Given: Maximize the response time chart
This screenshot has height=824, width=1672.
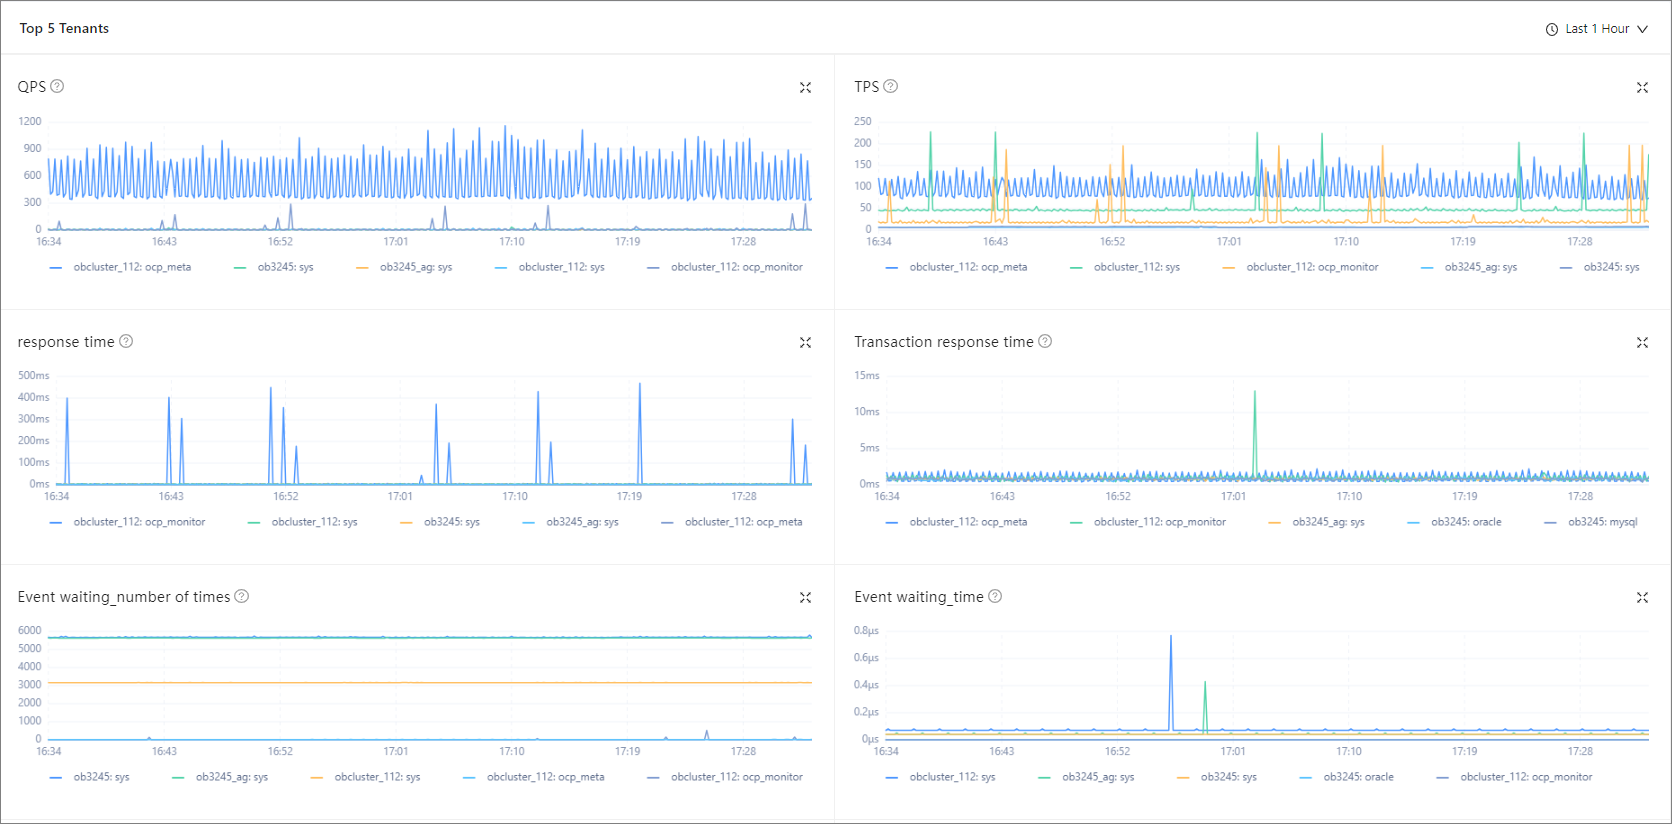Looking at the screenshot, I should point(805,343).
